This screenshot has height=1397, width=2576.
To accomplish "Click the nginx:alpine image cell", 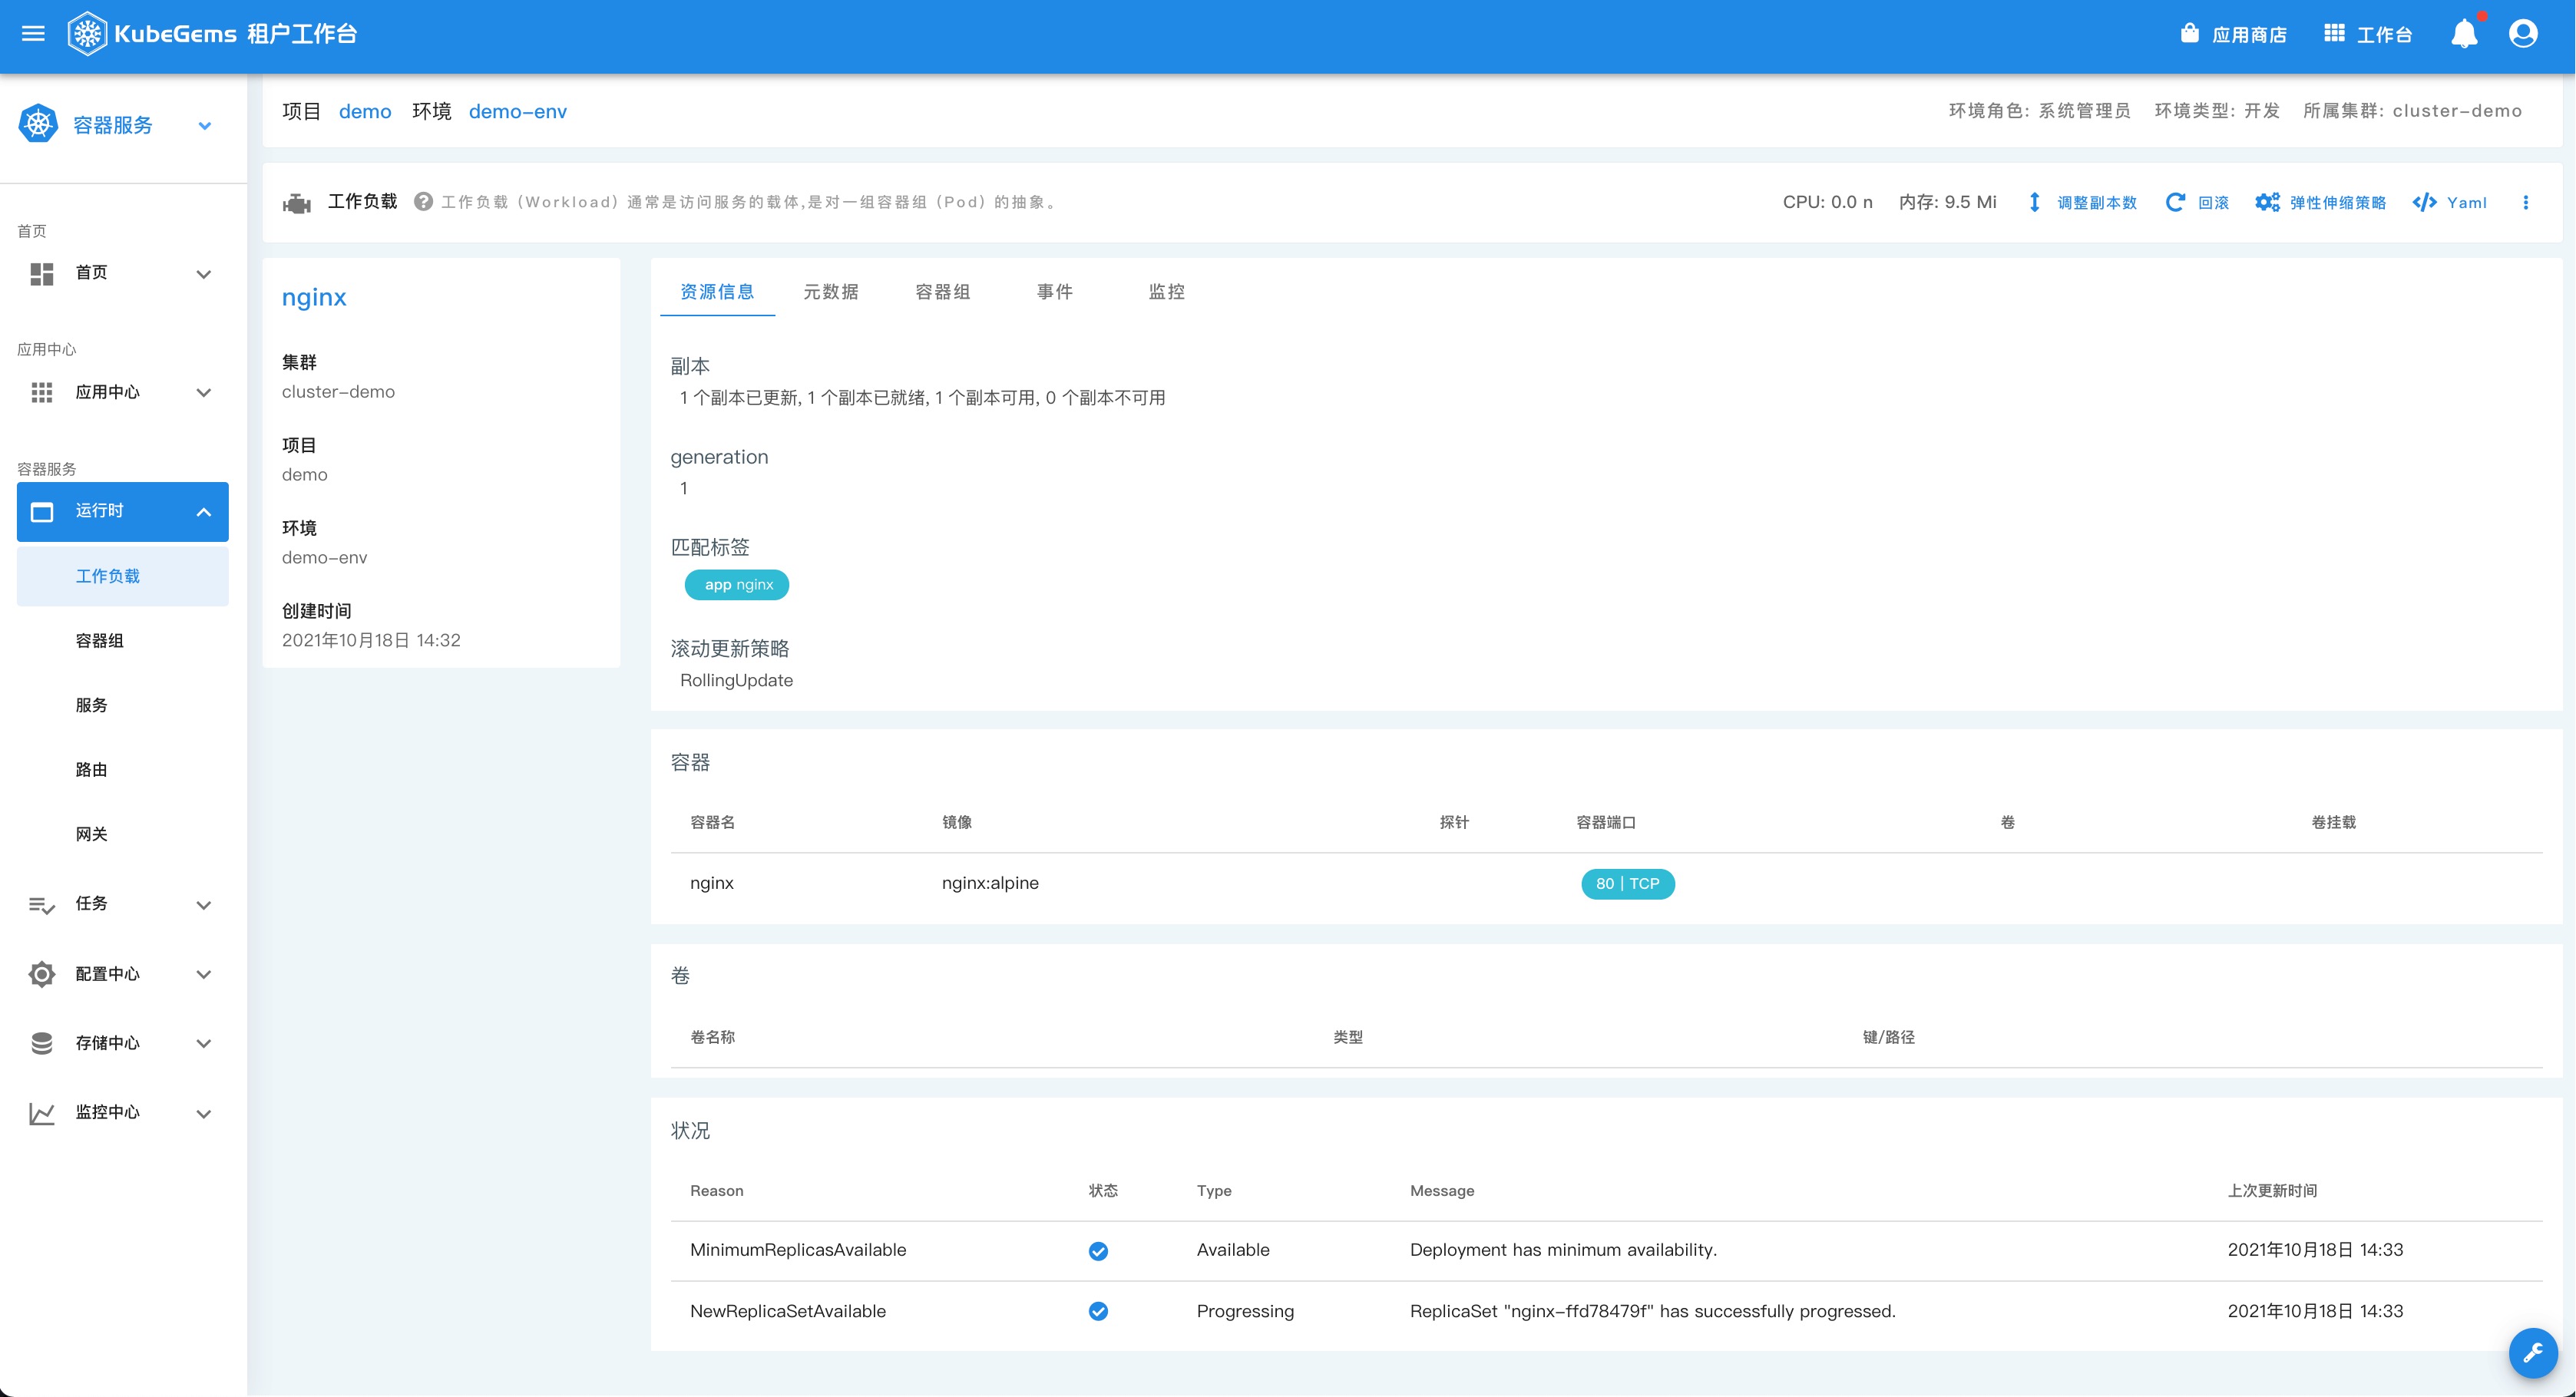I will tap(990, 883).
